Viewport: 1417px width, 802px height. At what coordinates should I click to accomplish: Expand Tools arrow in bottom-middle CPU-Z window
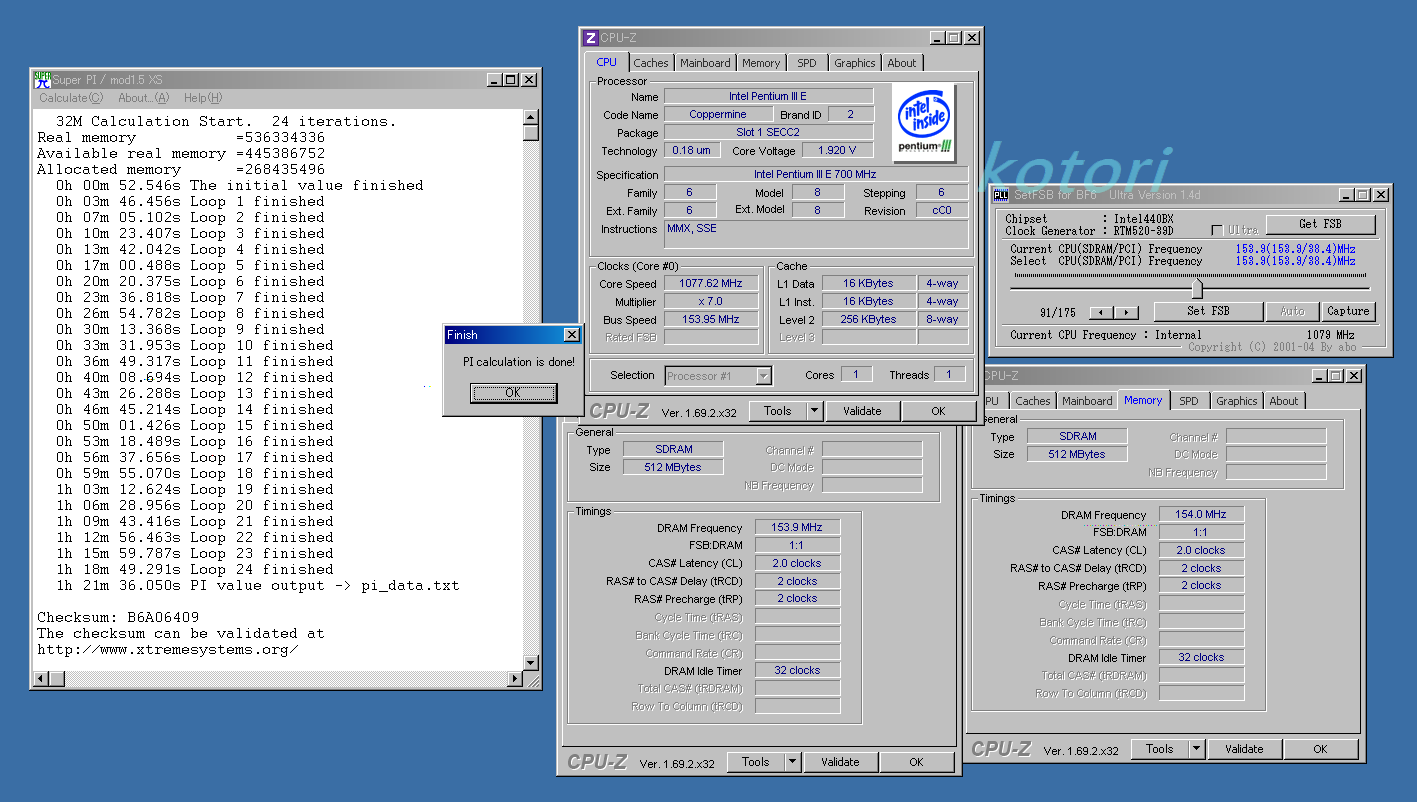pos(792,762)
